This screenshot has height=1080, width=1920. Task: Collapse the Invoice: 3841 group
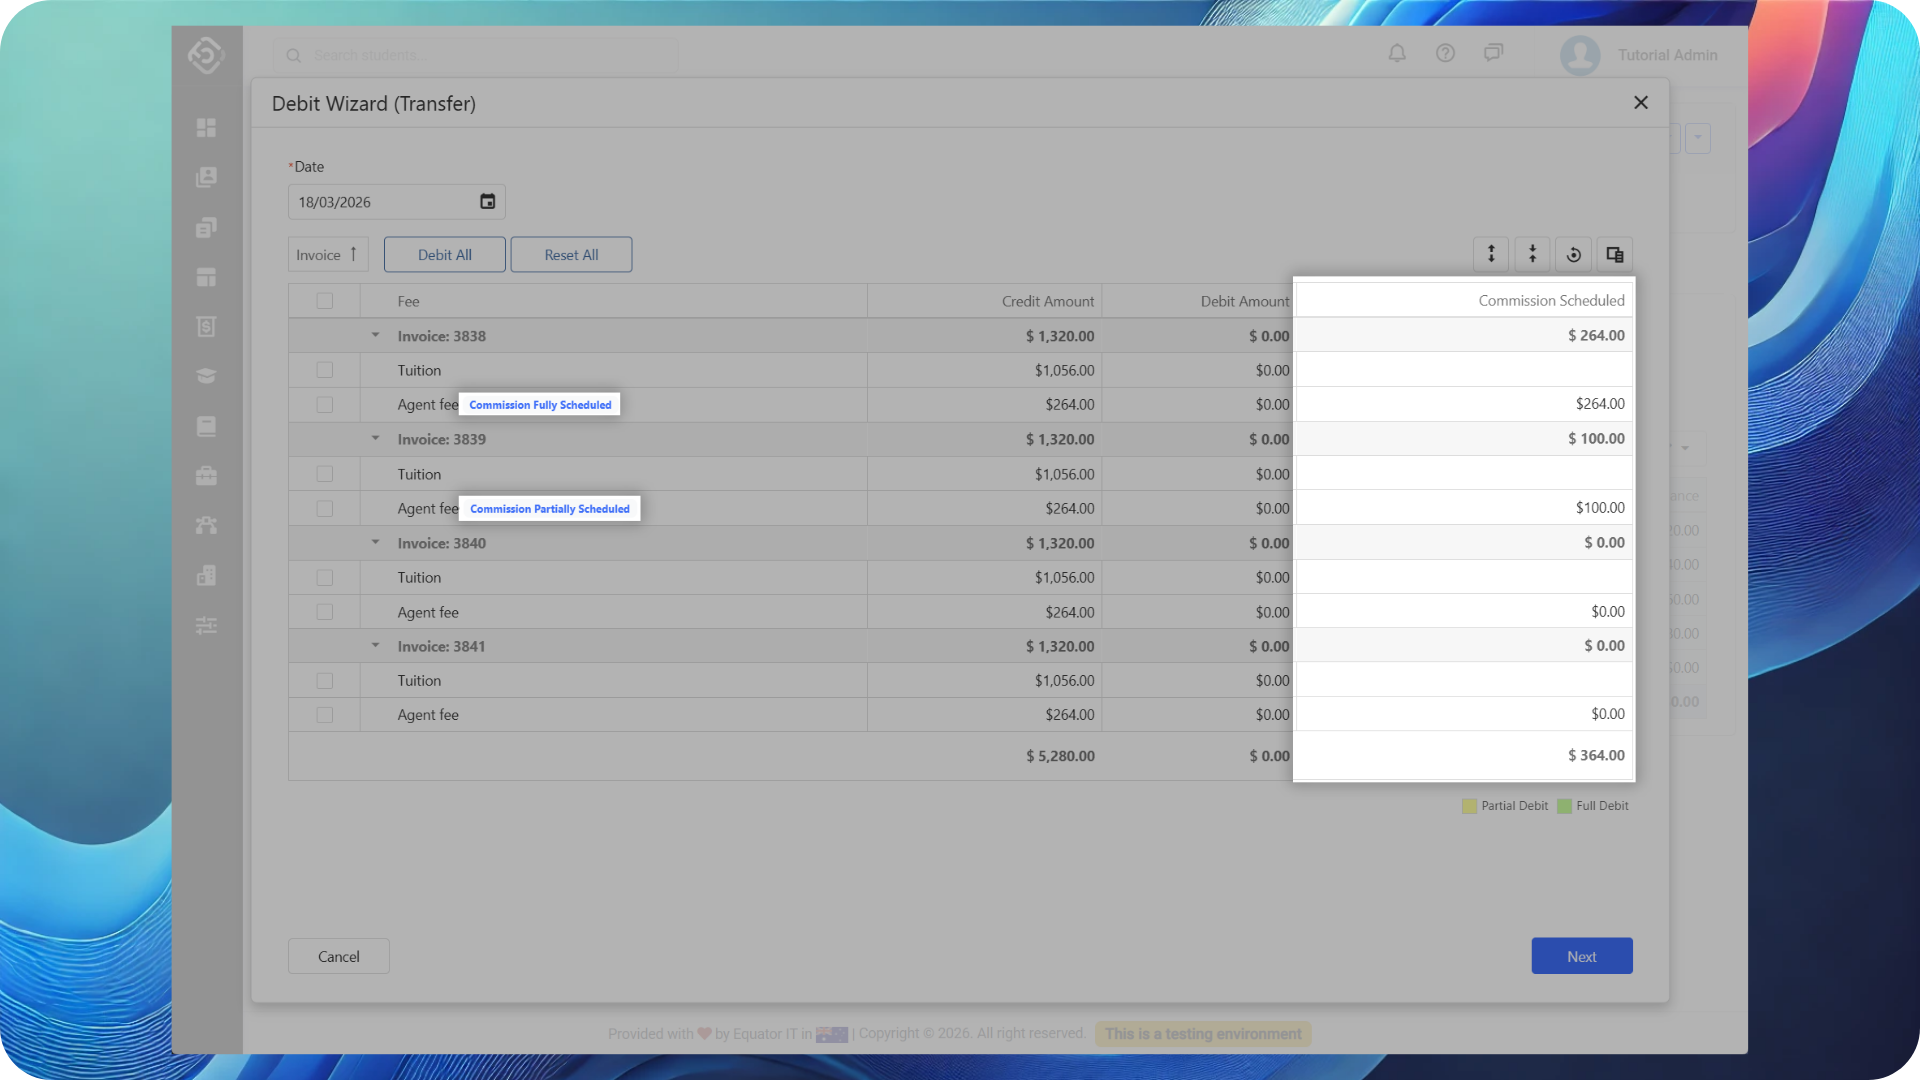(x=376, y=645)
